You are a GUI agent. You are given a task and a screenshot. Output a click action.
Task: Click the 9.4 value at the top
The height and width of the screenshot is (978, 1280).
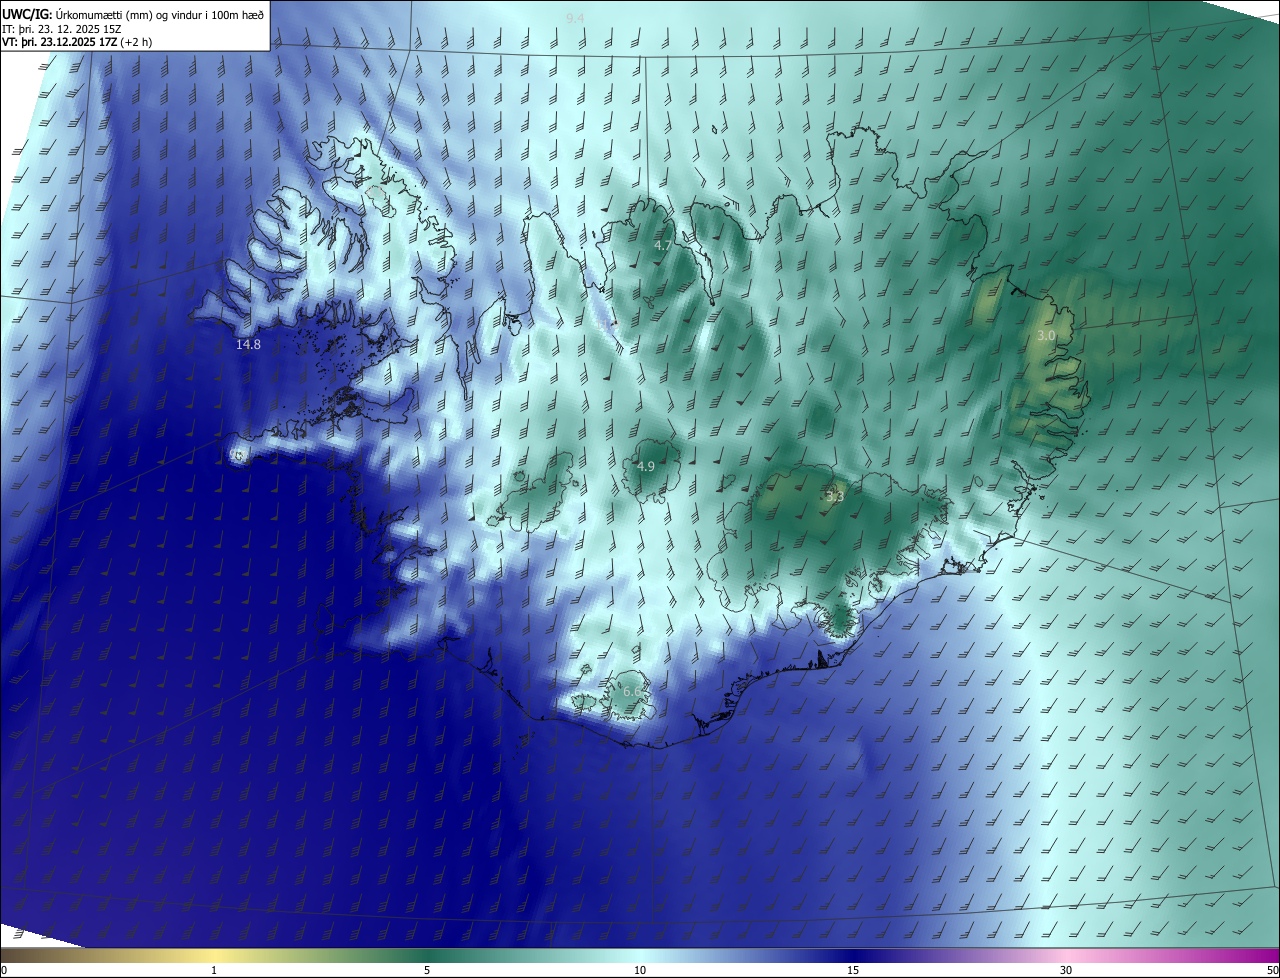click(x=575, y=18)
